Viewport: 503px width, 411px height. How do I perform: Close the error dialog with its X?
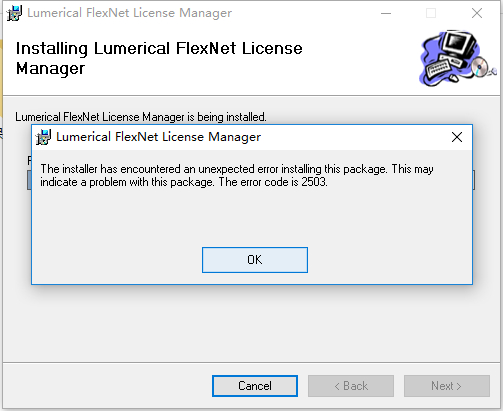(x=457, y=137)
